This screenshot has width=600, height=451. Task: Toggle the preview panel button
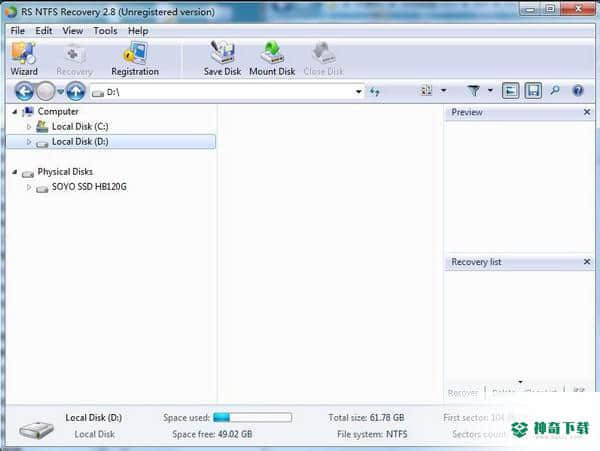(x=510, y=91)
